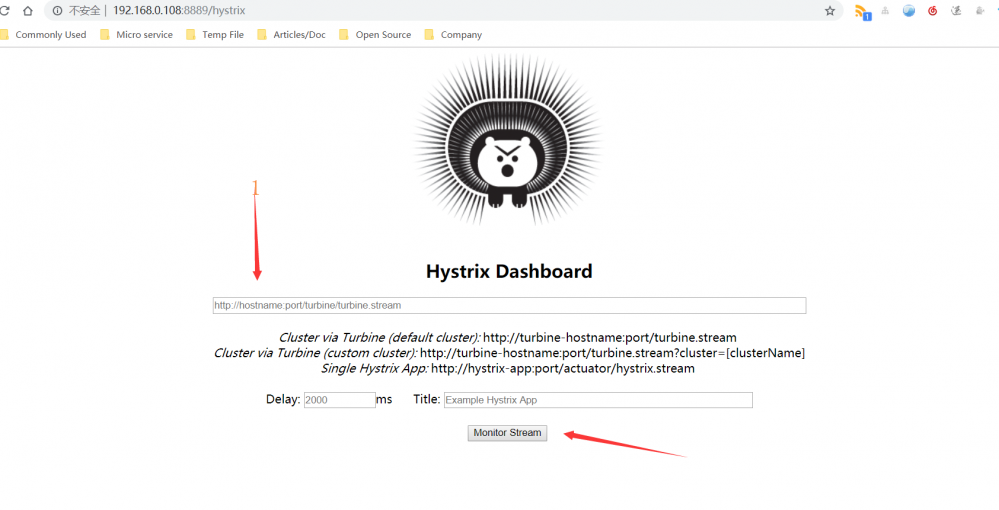The width and height of the screenshot is (999, 510).
Task: Open the Commonly Used bookmark folder
Action: point(45,34)
